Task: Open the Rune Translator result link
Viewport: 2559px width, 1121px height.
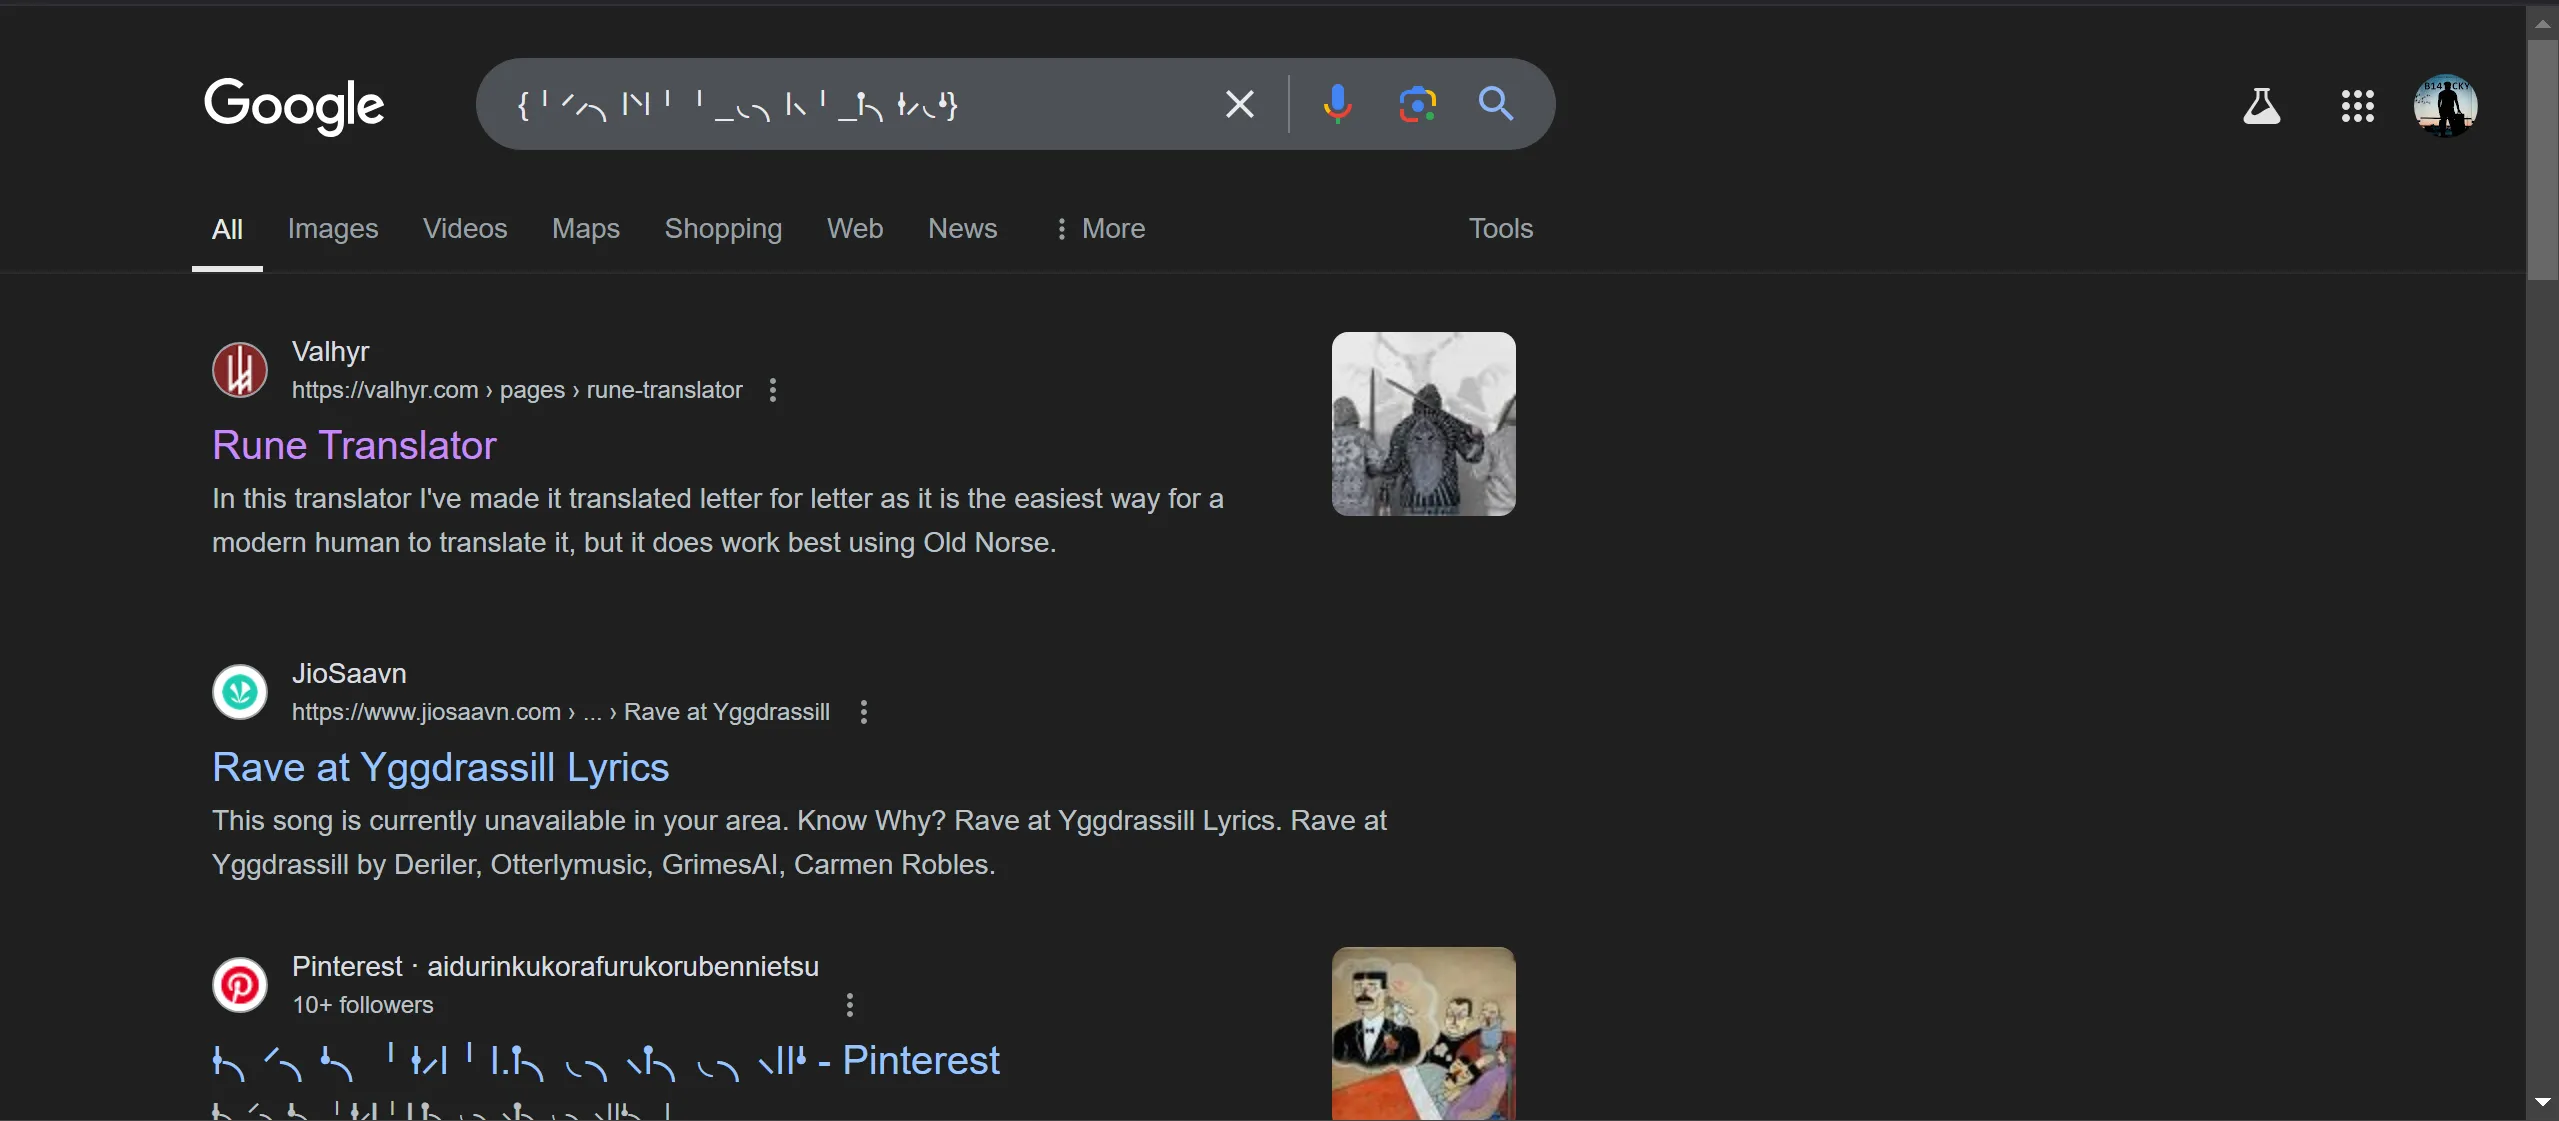Action: tap(354, 445)
